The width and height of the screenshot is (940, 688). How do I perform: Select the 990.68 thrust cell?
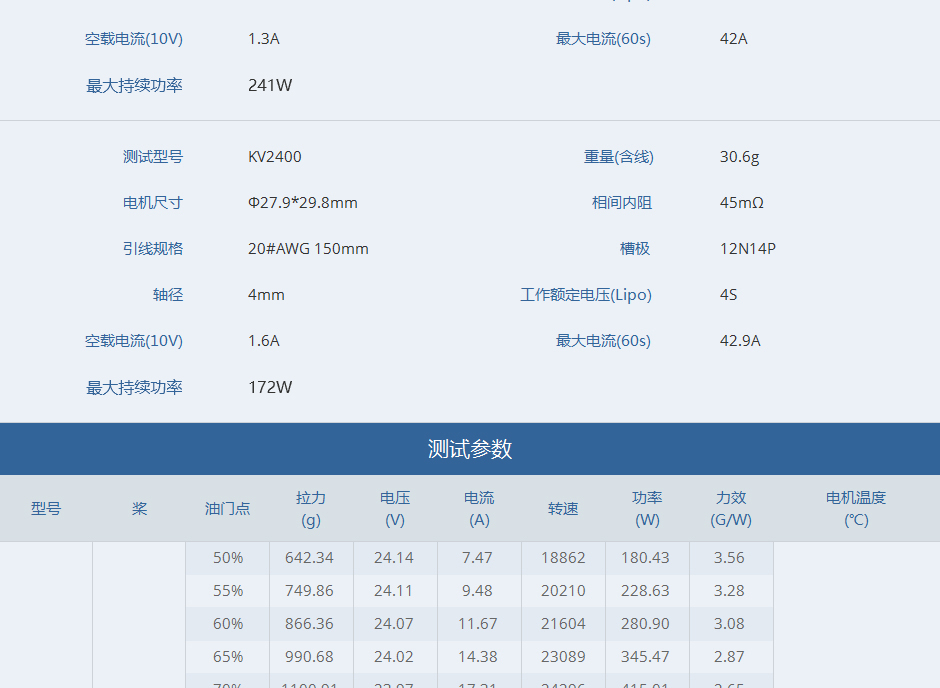(x=309, y=657)
